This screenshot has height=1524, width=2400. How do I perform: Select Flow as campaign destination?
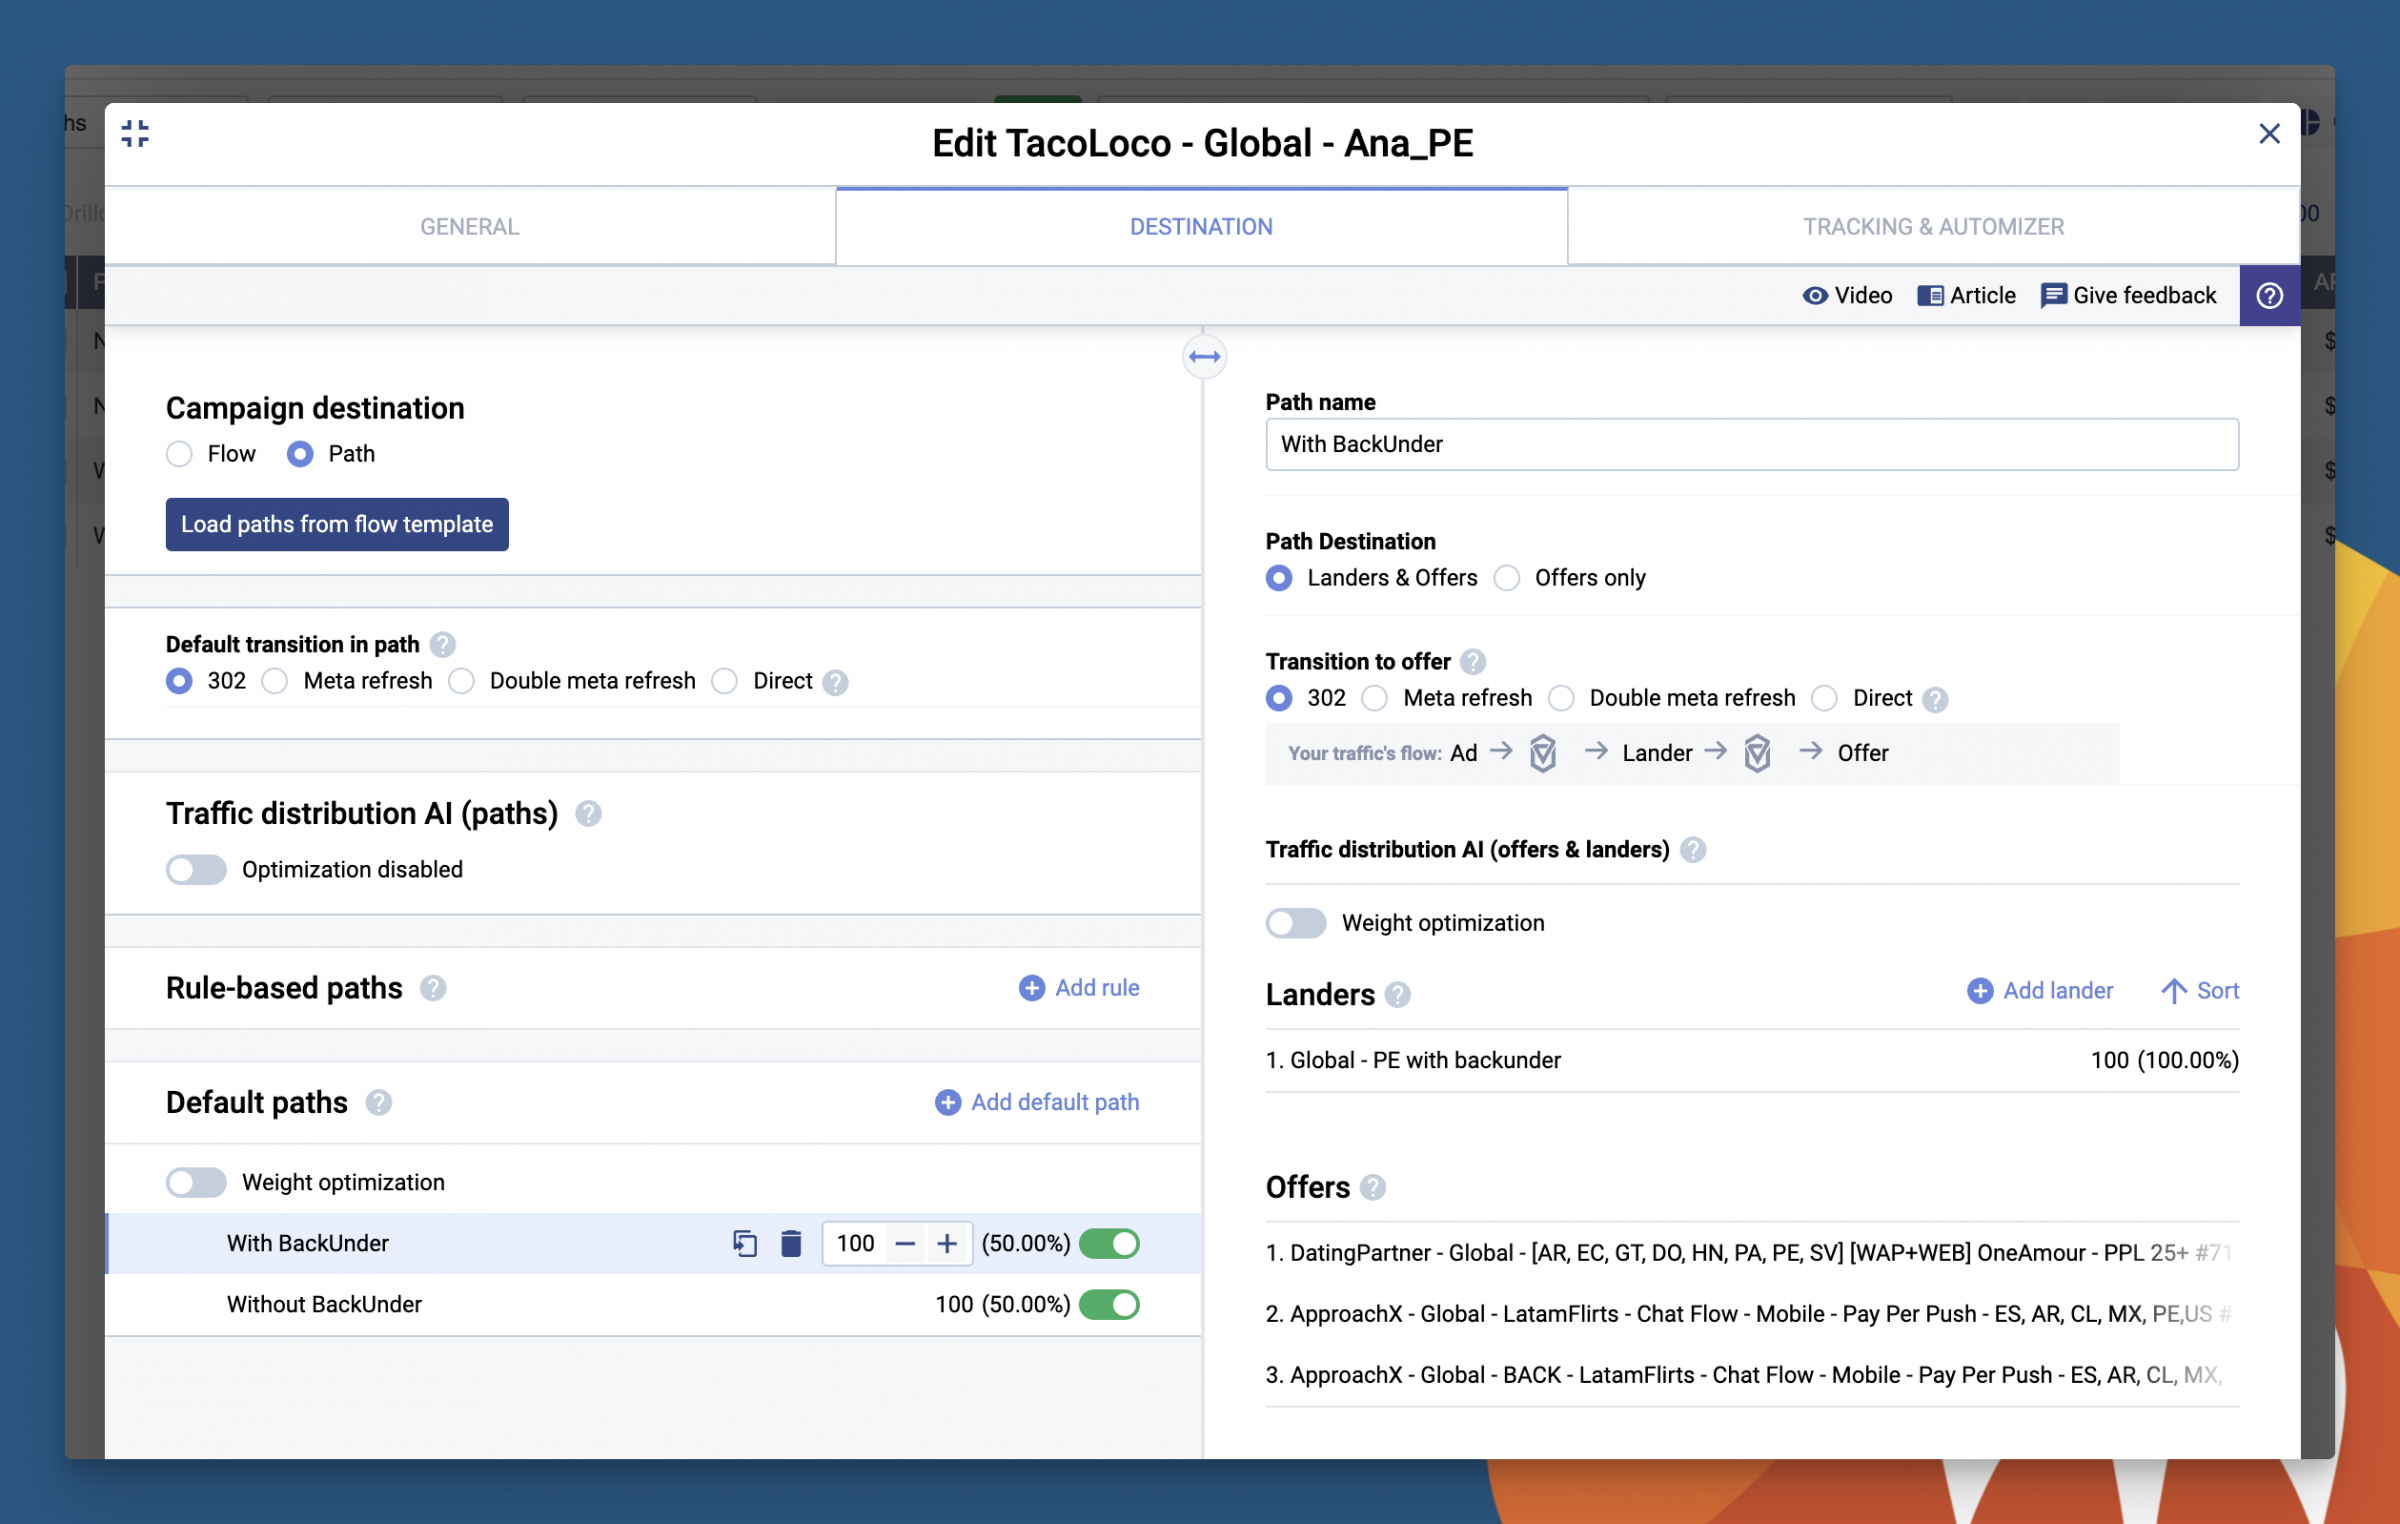pos(179,454)
